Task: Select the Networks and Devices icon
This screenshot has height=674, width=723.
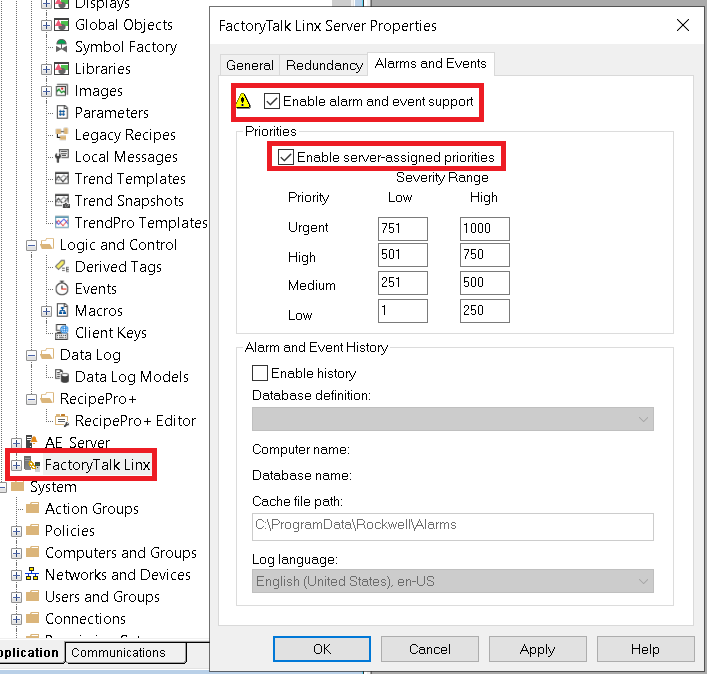Action: click(x=32, y=574)
